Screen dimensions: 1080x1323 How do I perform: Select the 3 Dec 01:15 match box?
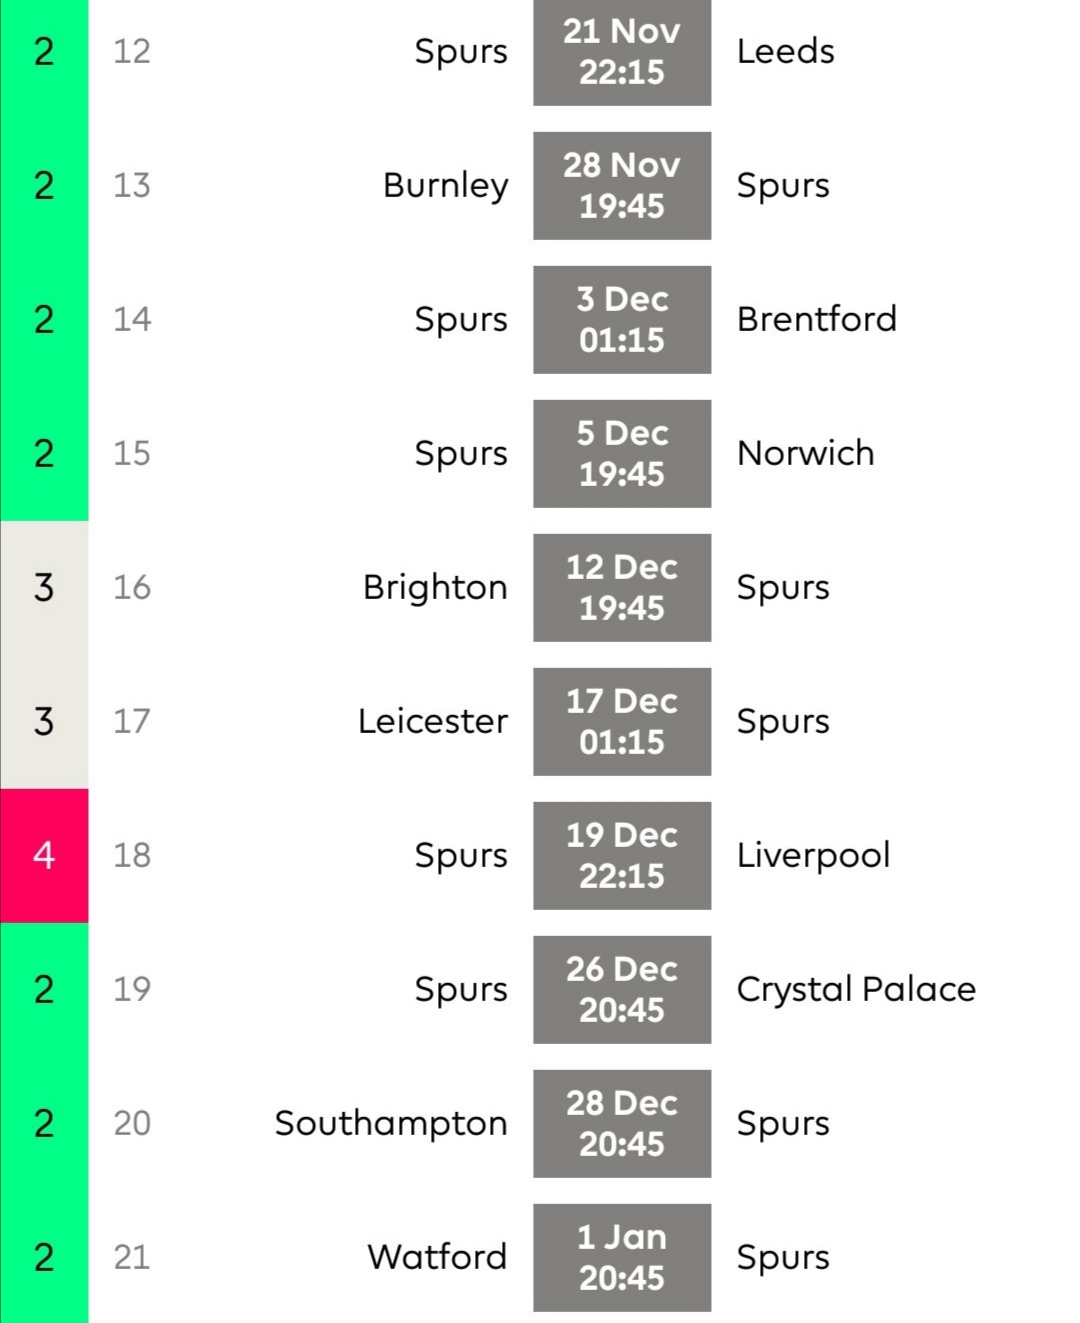(622, 320)
